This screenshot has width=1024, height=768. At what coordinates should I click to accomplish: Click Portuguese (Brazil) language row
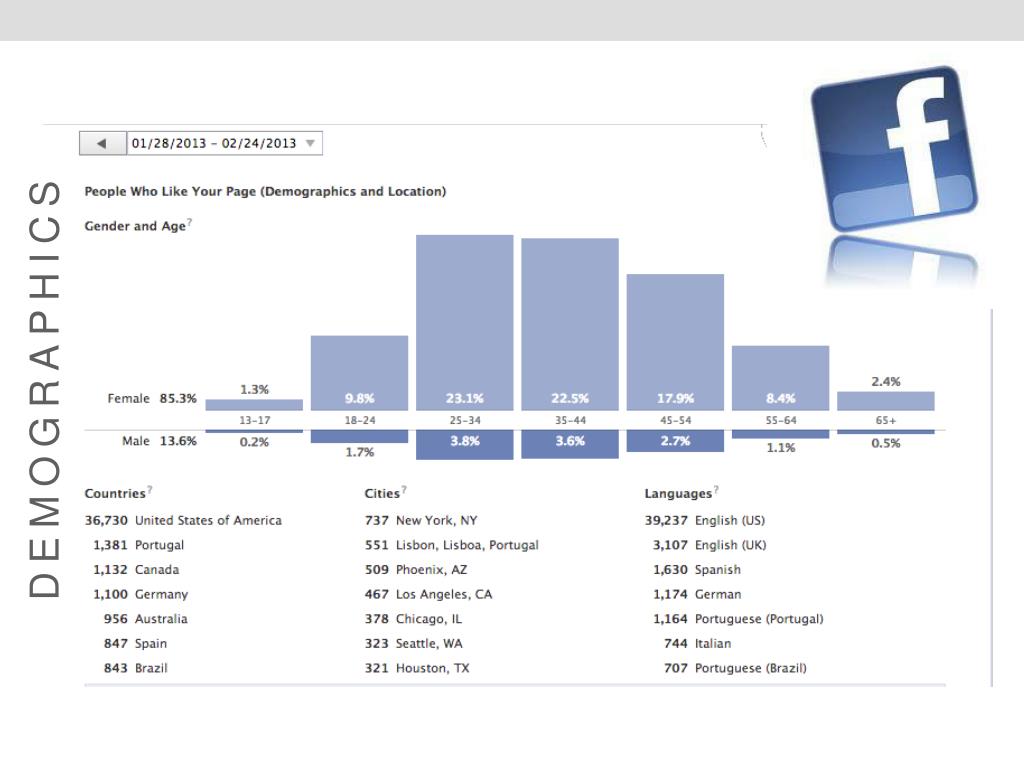735,669
